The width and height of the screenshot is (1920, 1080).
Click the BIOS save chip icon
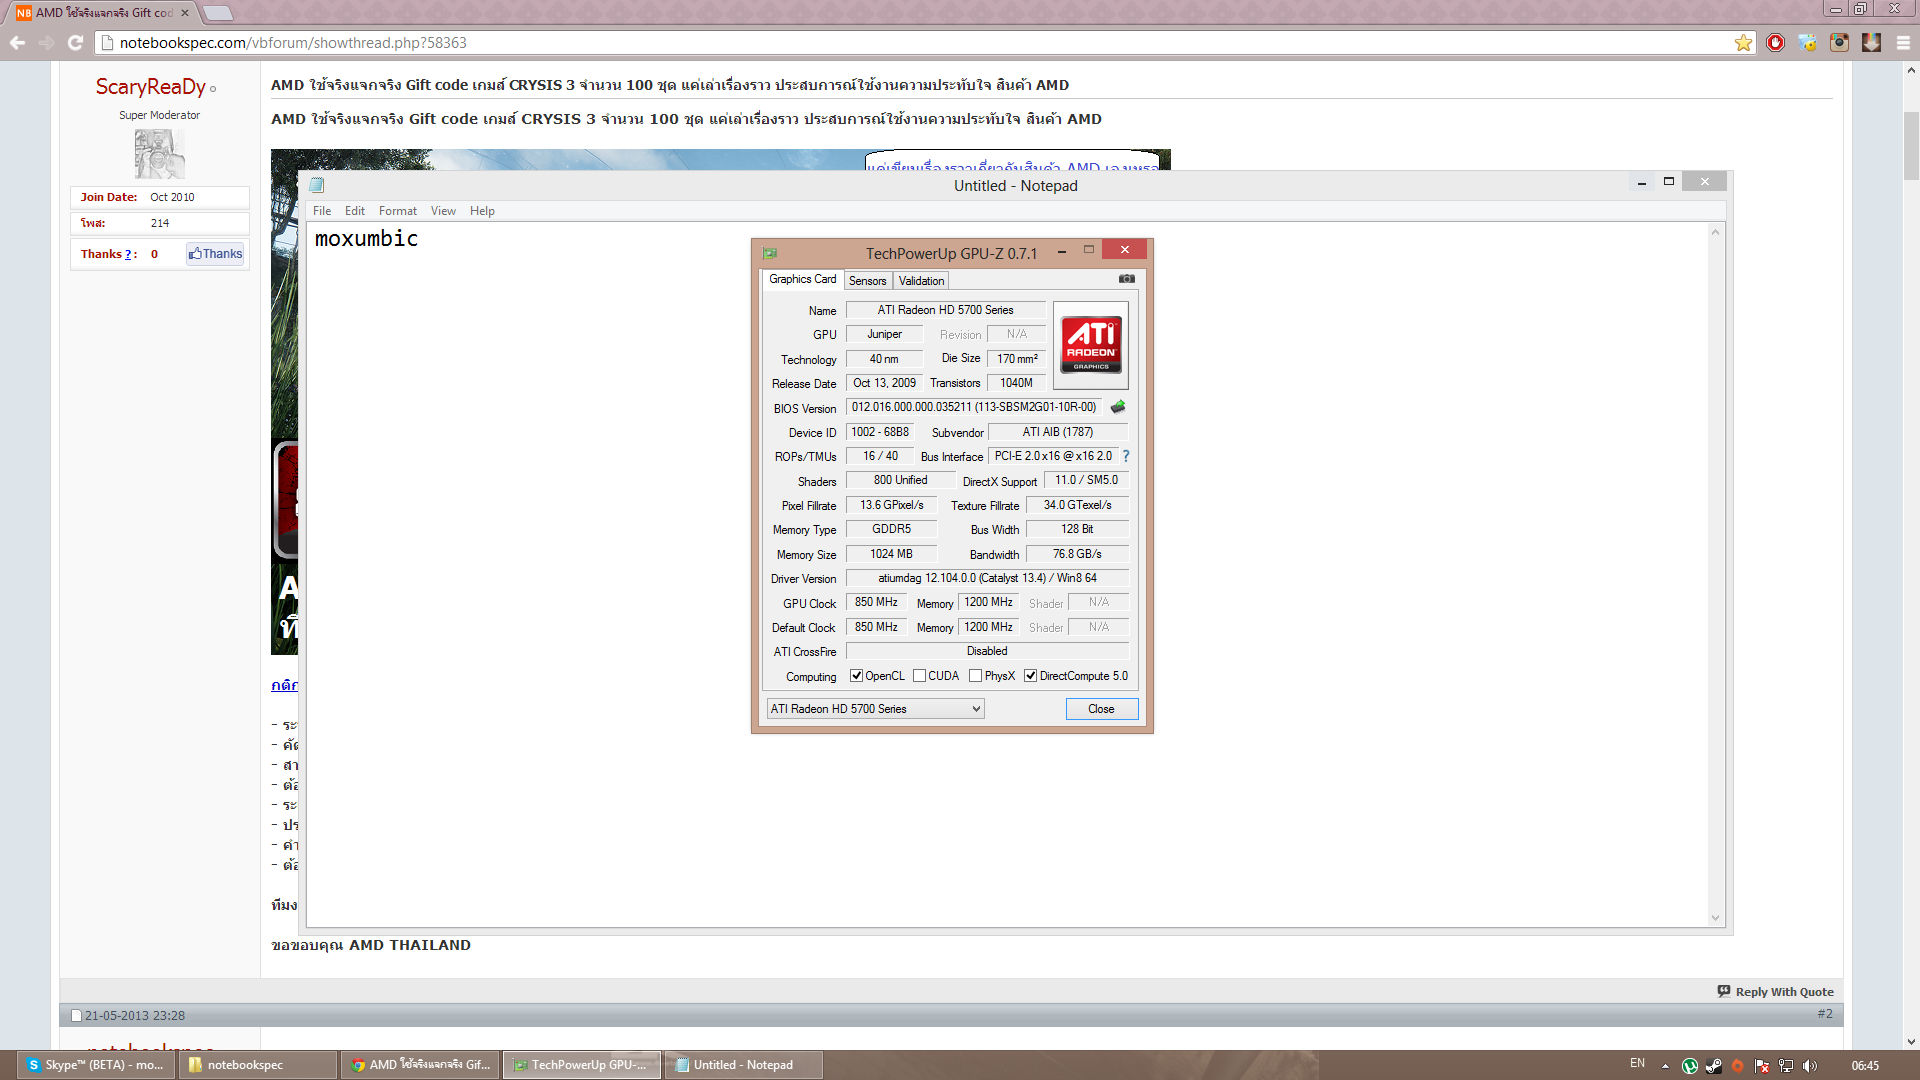[x=1118, y=407]
